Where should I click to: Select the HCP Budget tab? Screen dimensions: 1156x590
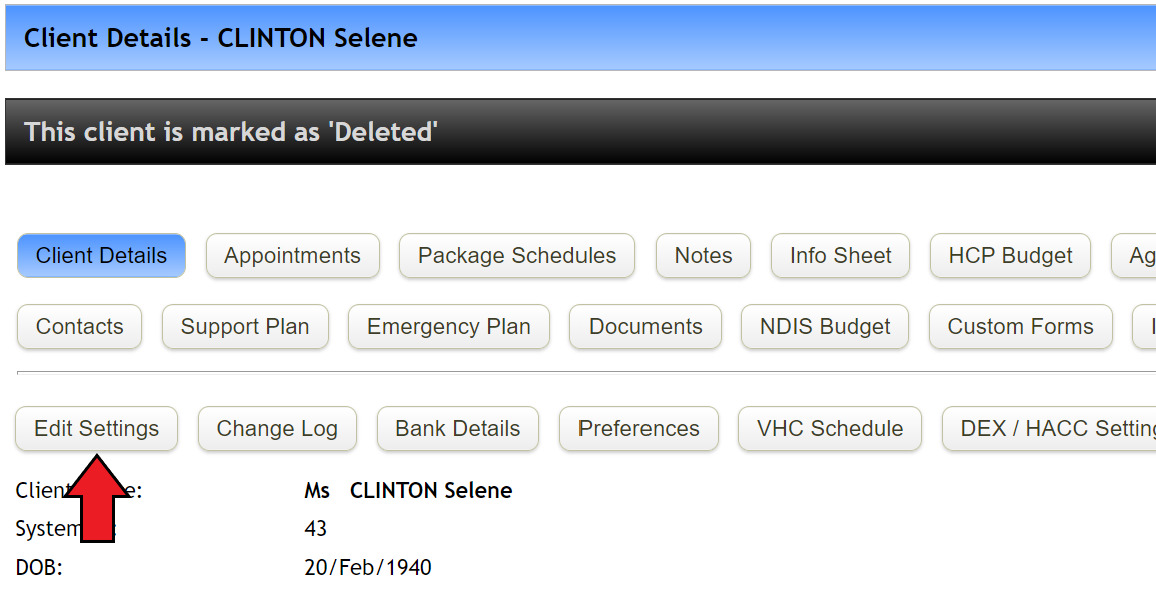coord(1010,256)
